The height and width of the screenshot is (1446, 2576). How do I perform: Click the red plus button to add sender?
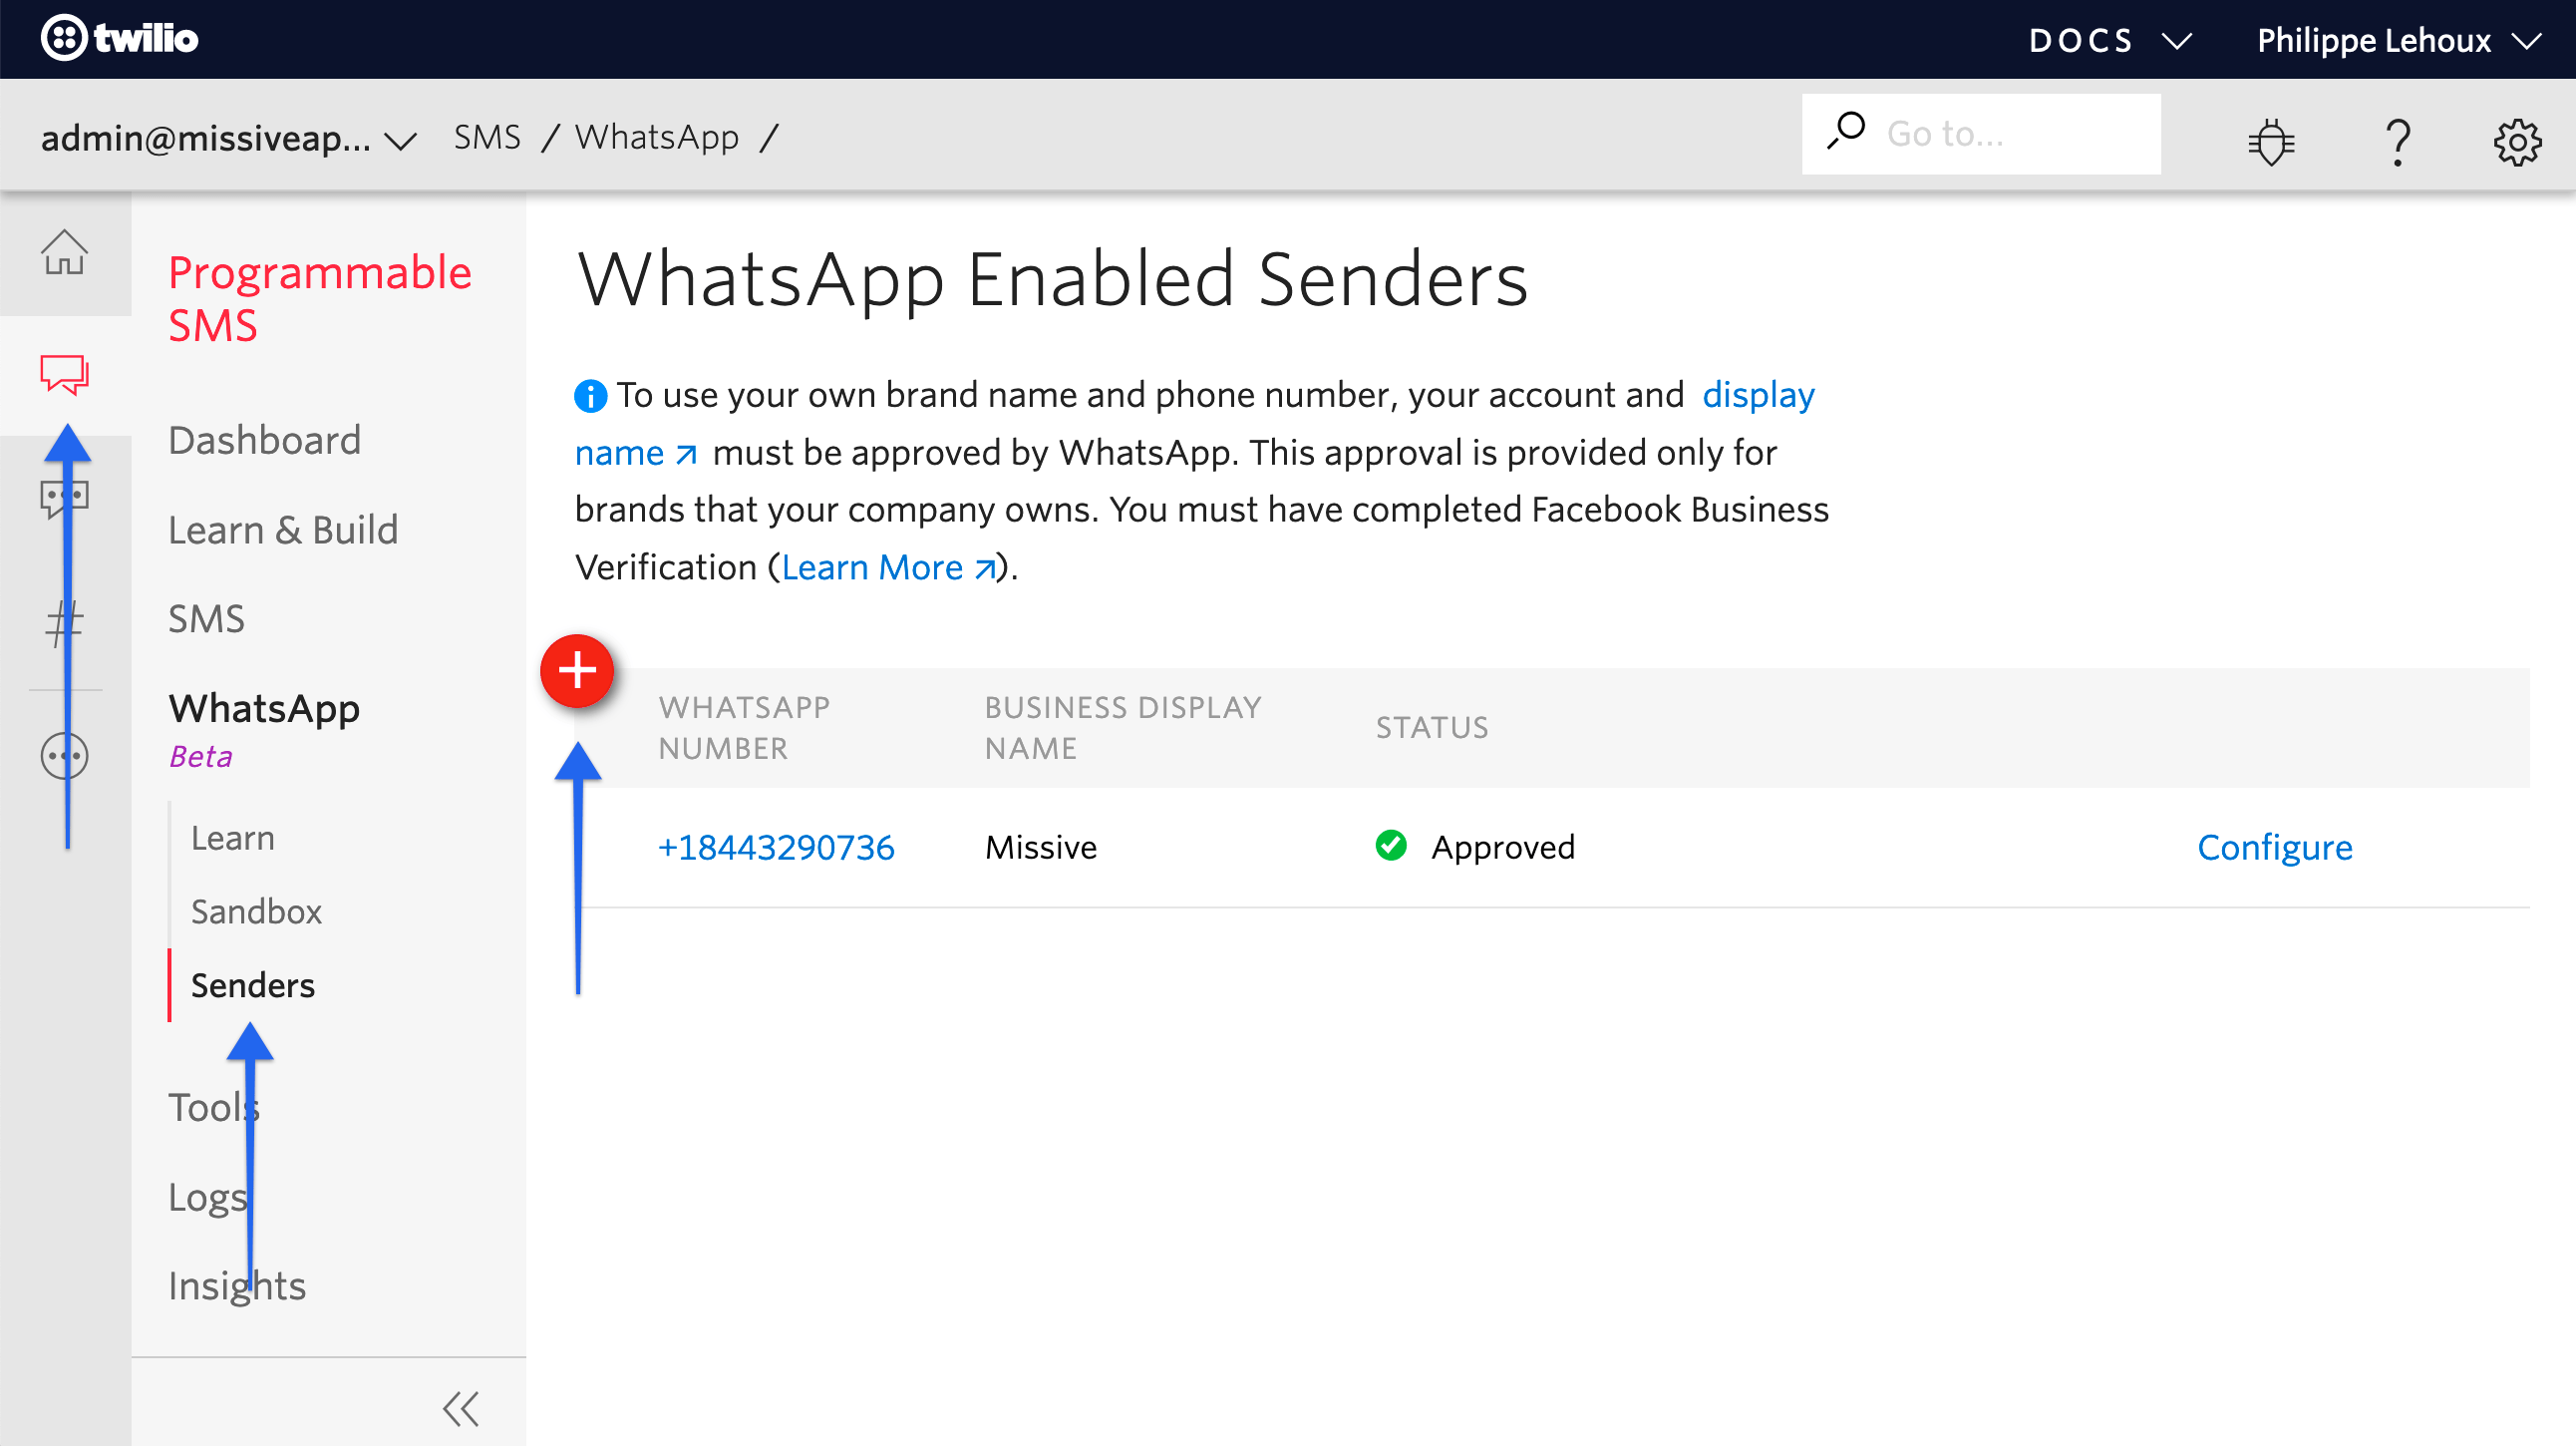point(578,669)
